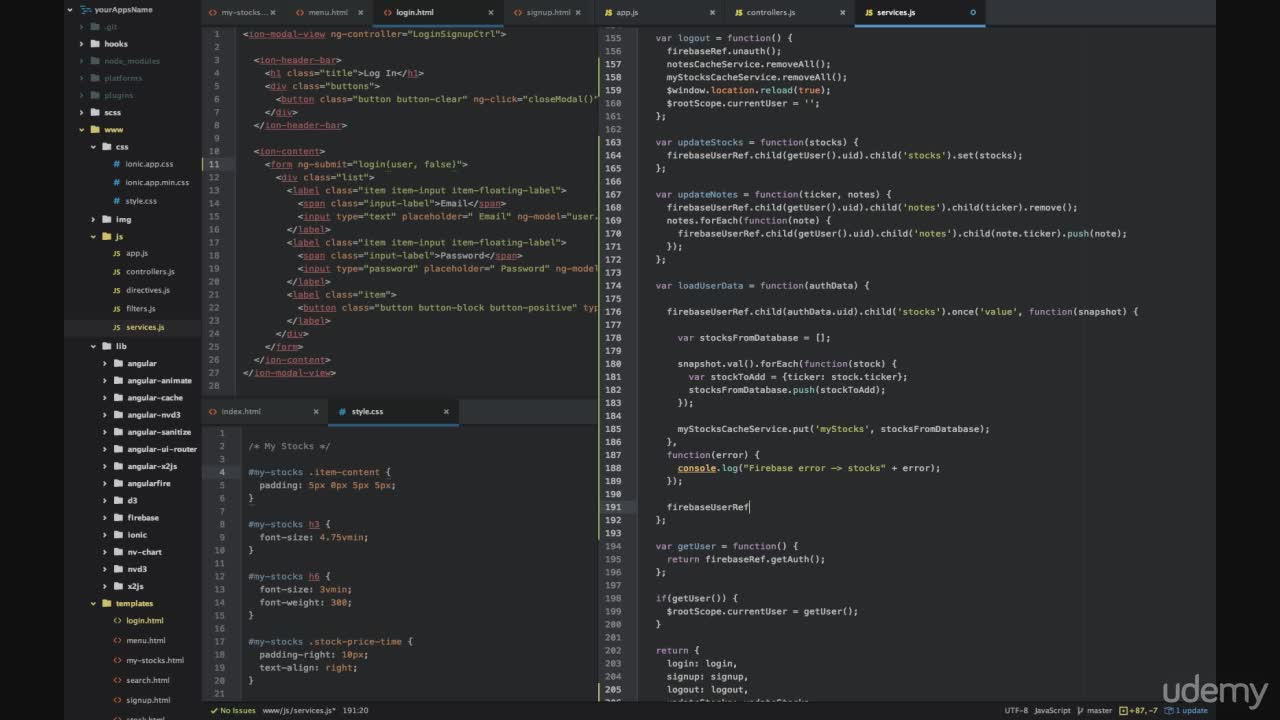Screen dimensions: 1280x720
Task: Open filters.js in the file tree
Action: (140, 308)
